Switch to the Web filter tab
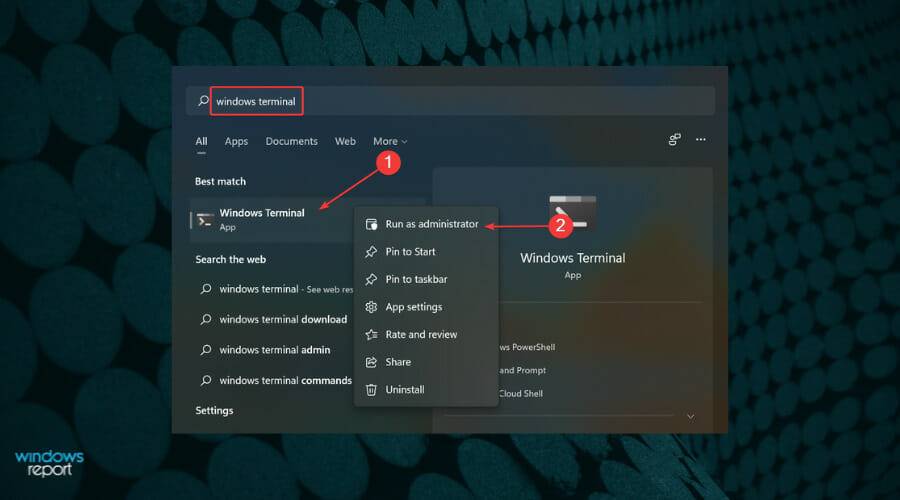 345,141
